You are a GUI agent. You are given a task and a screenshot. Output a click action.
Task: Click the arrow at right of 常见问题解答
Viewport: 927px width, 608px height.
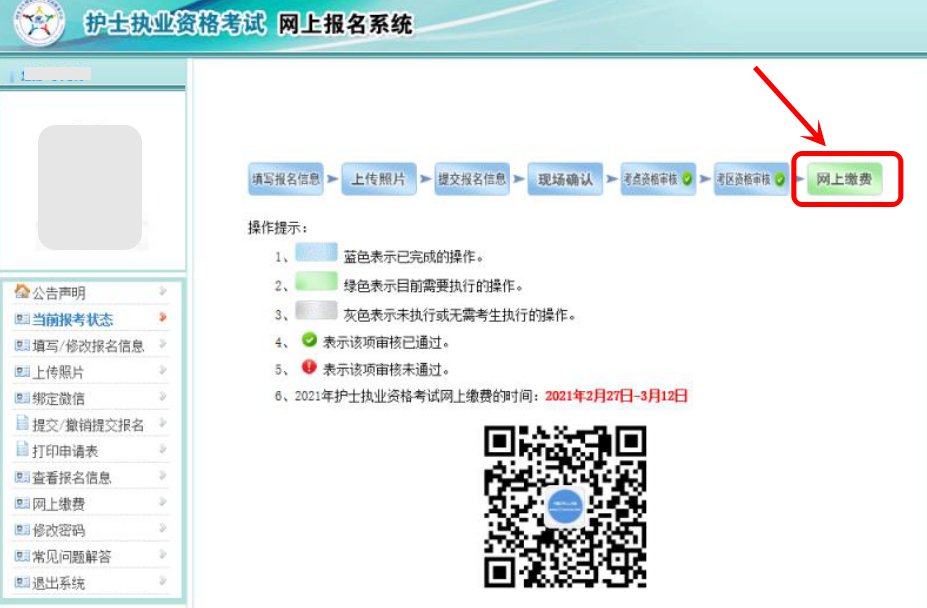162,555
